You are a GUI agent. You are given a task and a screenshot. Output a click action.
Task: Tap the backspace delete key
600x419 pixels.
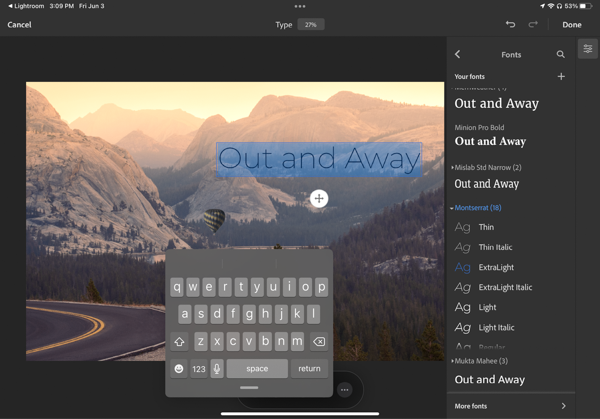pos(319,341)
